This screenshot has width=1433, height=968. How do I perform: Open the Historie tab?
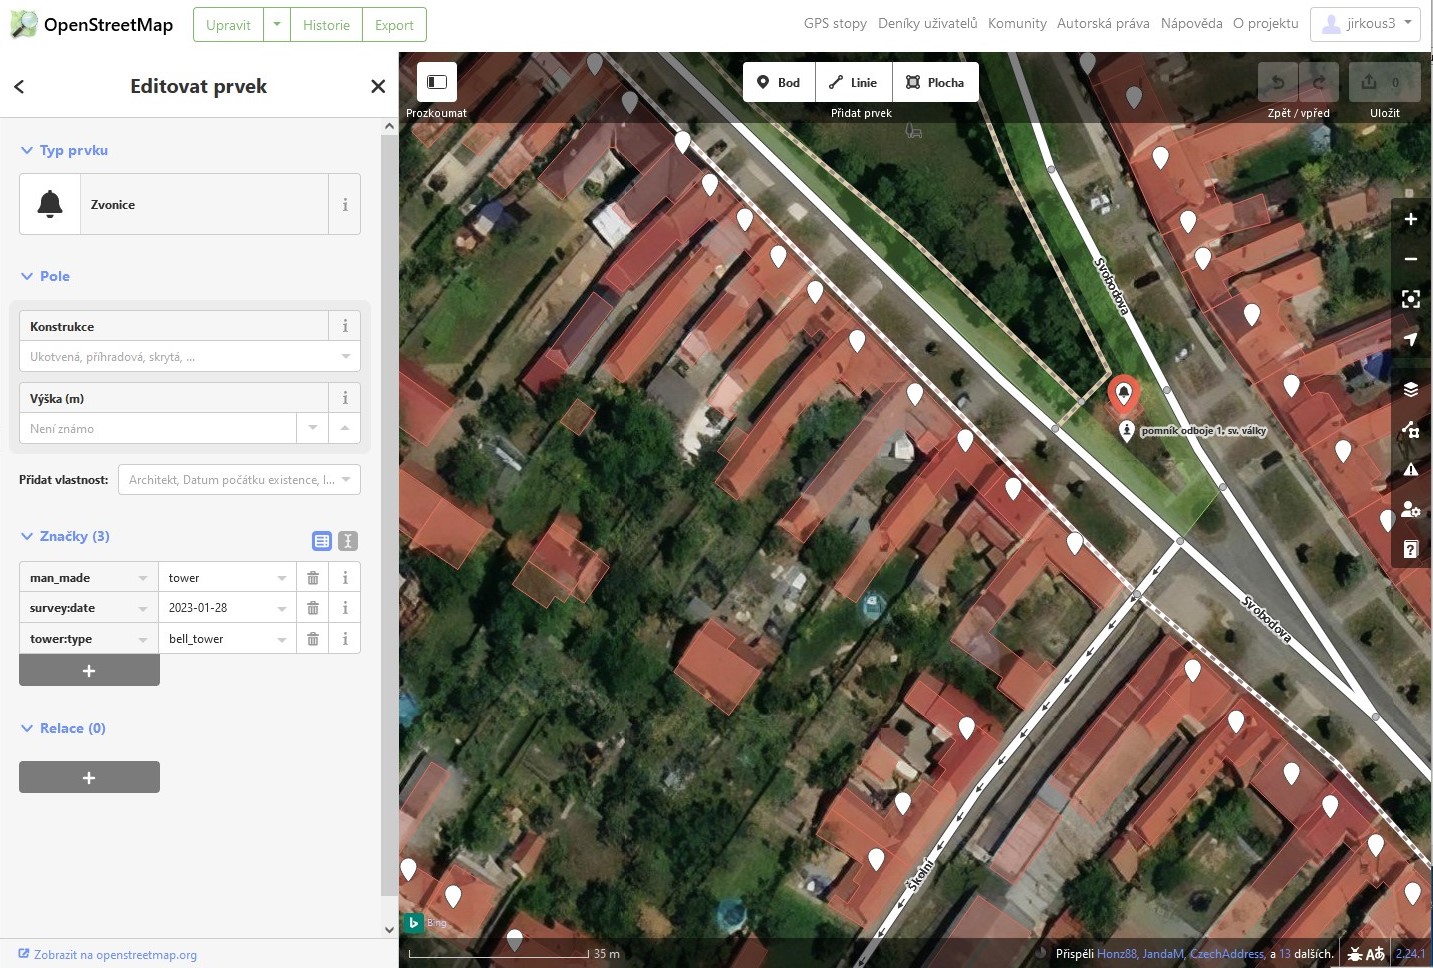(326, 25)
